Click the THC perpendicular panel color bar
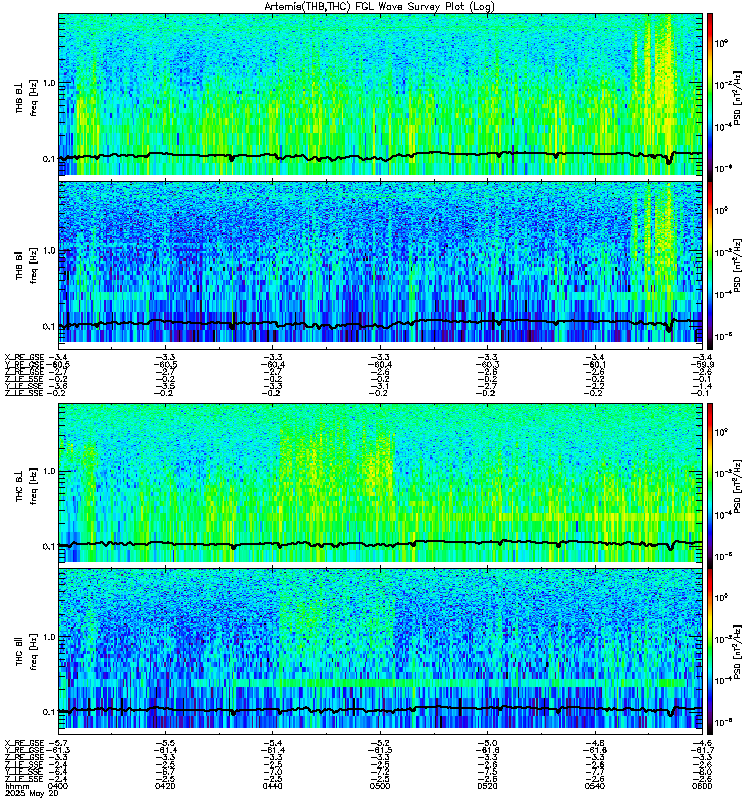The height and width of the screenshot is (800, 750). coord(710,485)
